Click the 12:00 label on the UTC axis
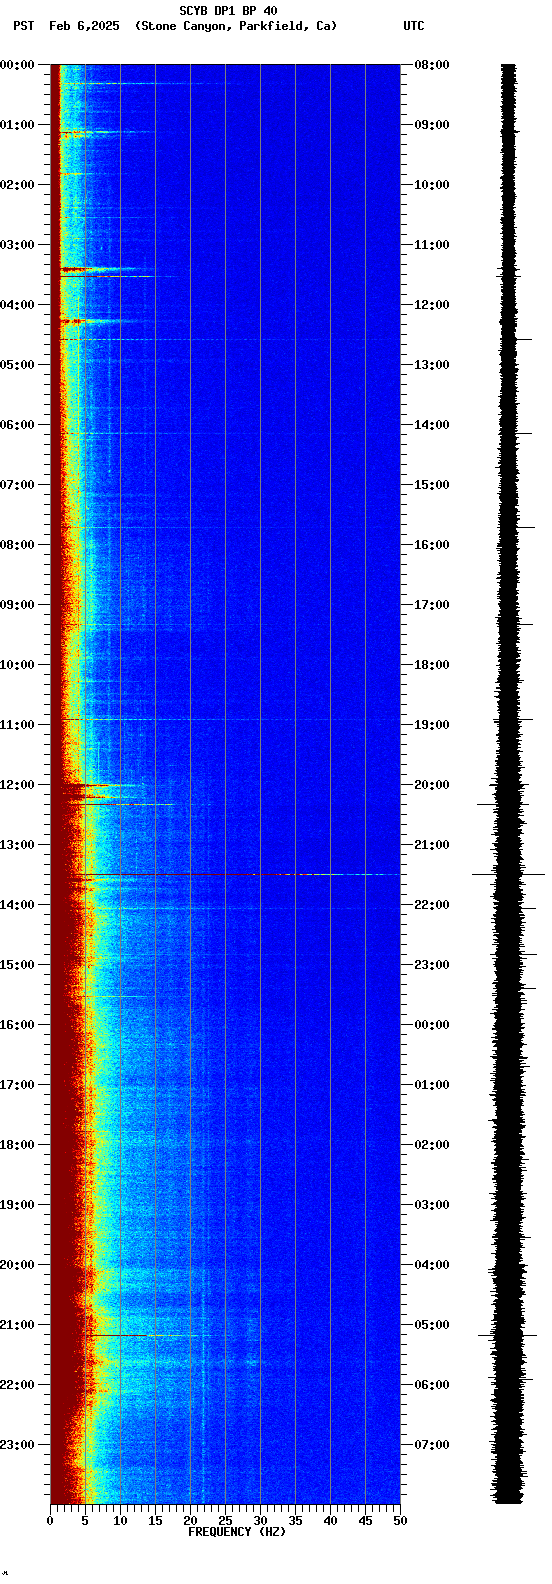 [432, 305]
